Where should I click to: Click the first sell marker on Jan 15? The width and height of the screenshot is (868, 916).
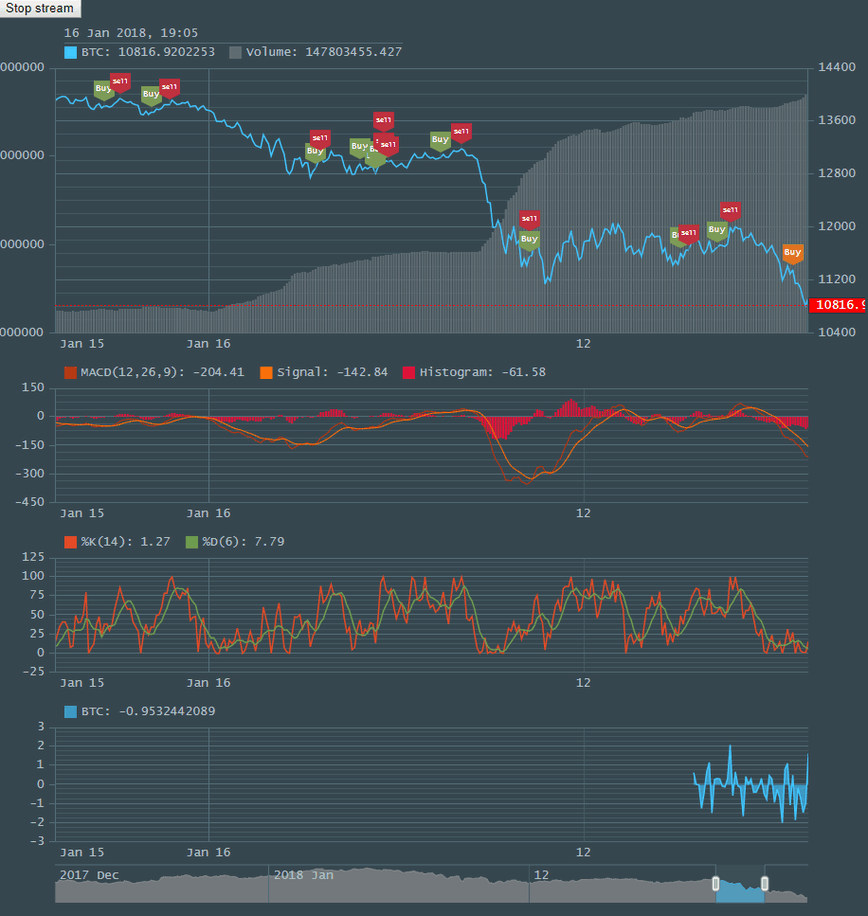pyautogui.click(x=120, y=82)
